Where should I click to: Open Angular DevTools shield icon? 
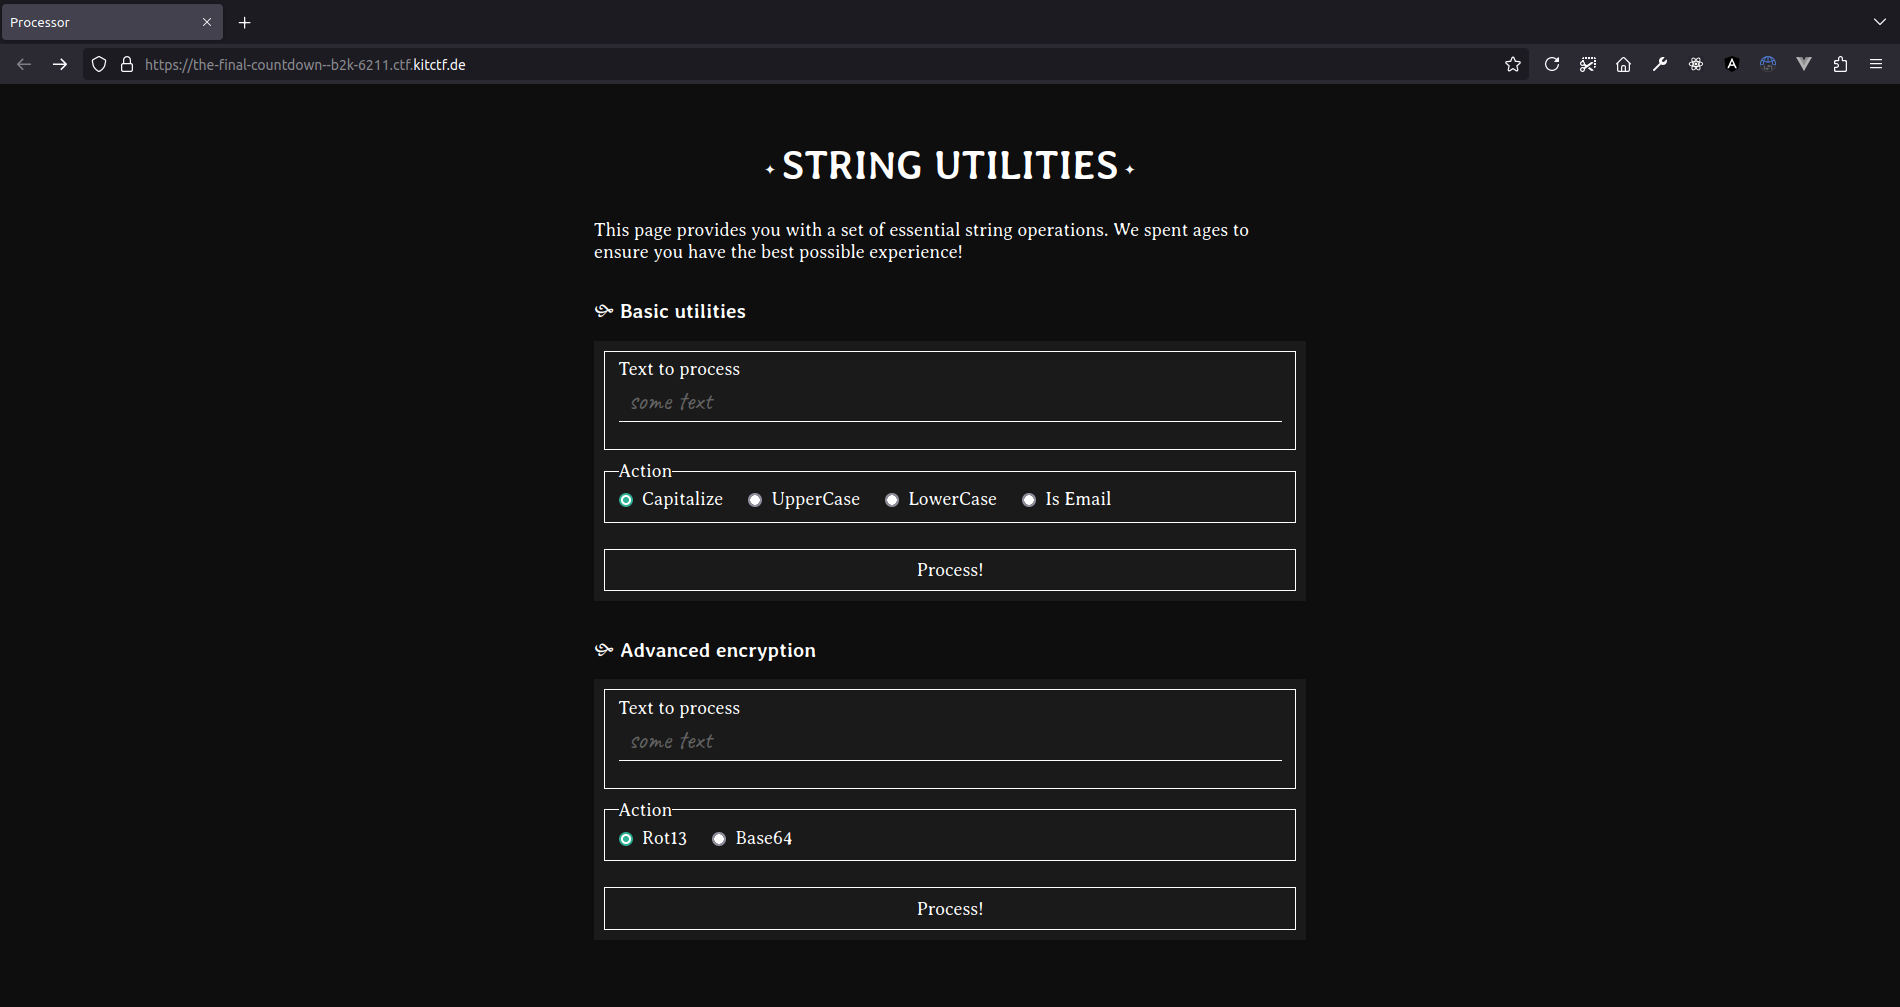(x=1731, y=64)
